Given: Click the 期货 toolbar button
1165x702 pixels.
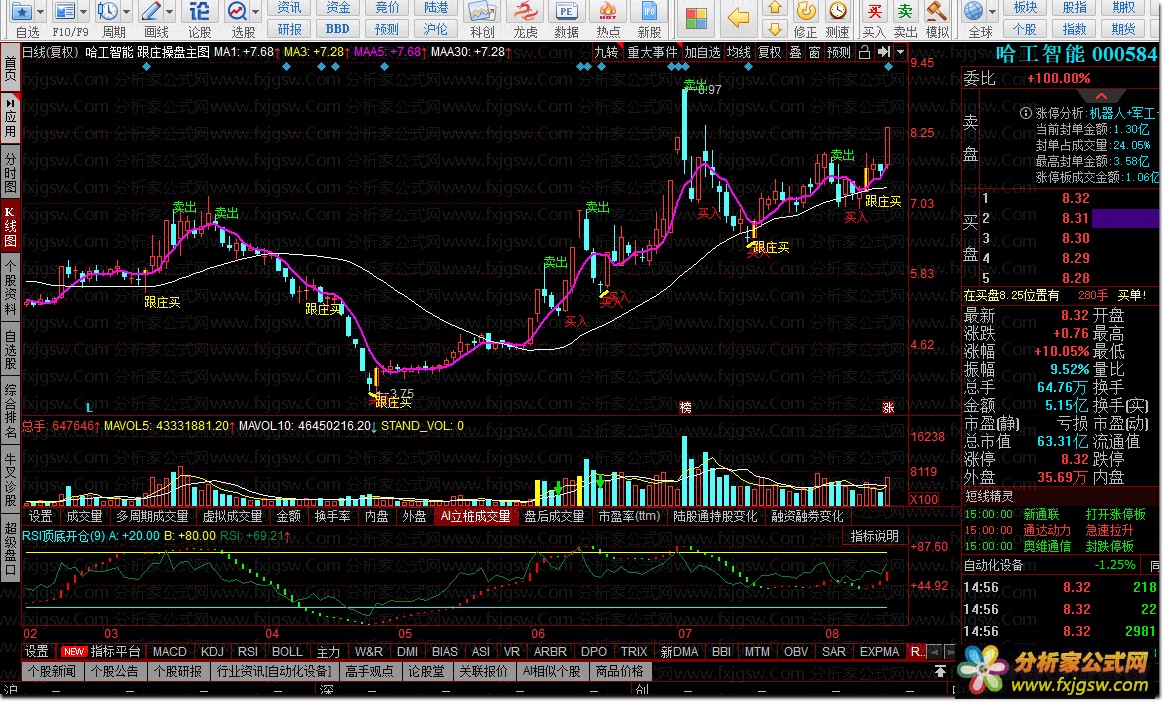Looking at the screenshot, I should (1123, 29).
